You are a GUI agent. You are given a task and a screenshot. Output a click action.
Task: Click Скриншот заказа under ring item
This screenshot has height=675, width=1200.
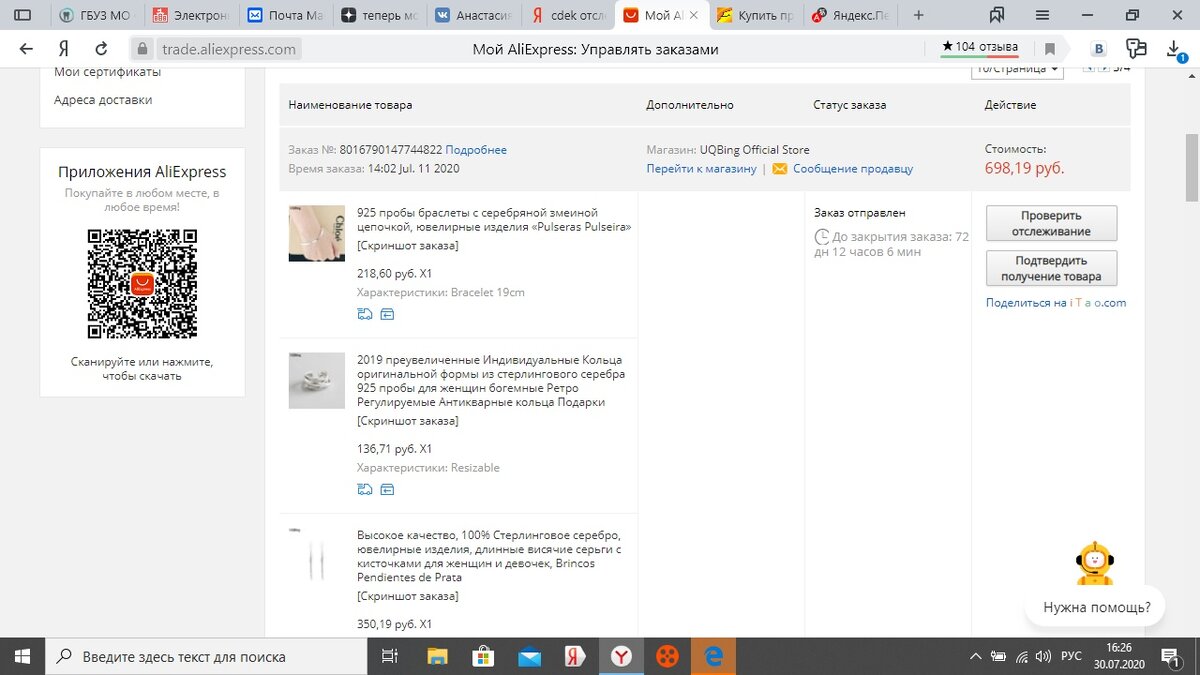[x=408, y=421]
